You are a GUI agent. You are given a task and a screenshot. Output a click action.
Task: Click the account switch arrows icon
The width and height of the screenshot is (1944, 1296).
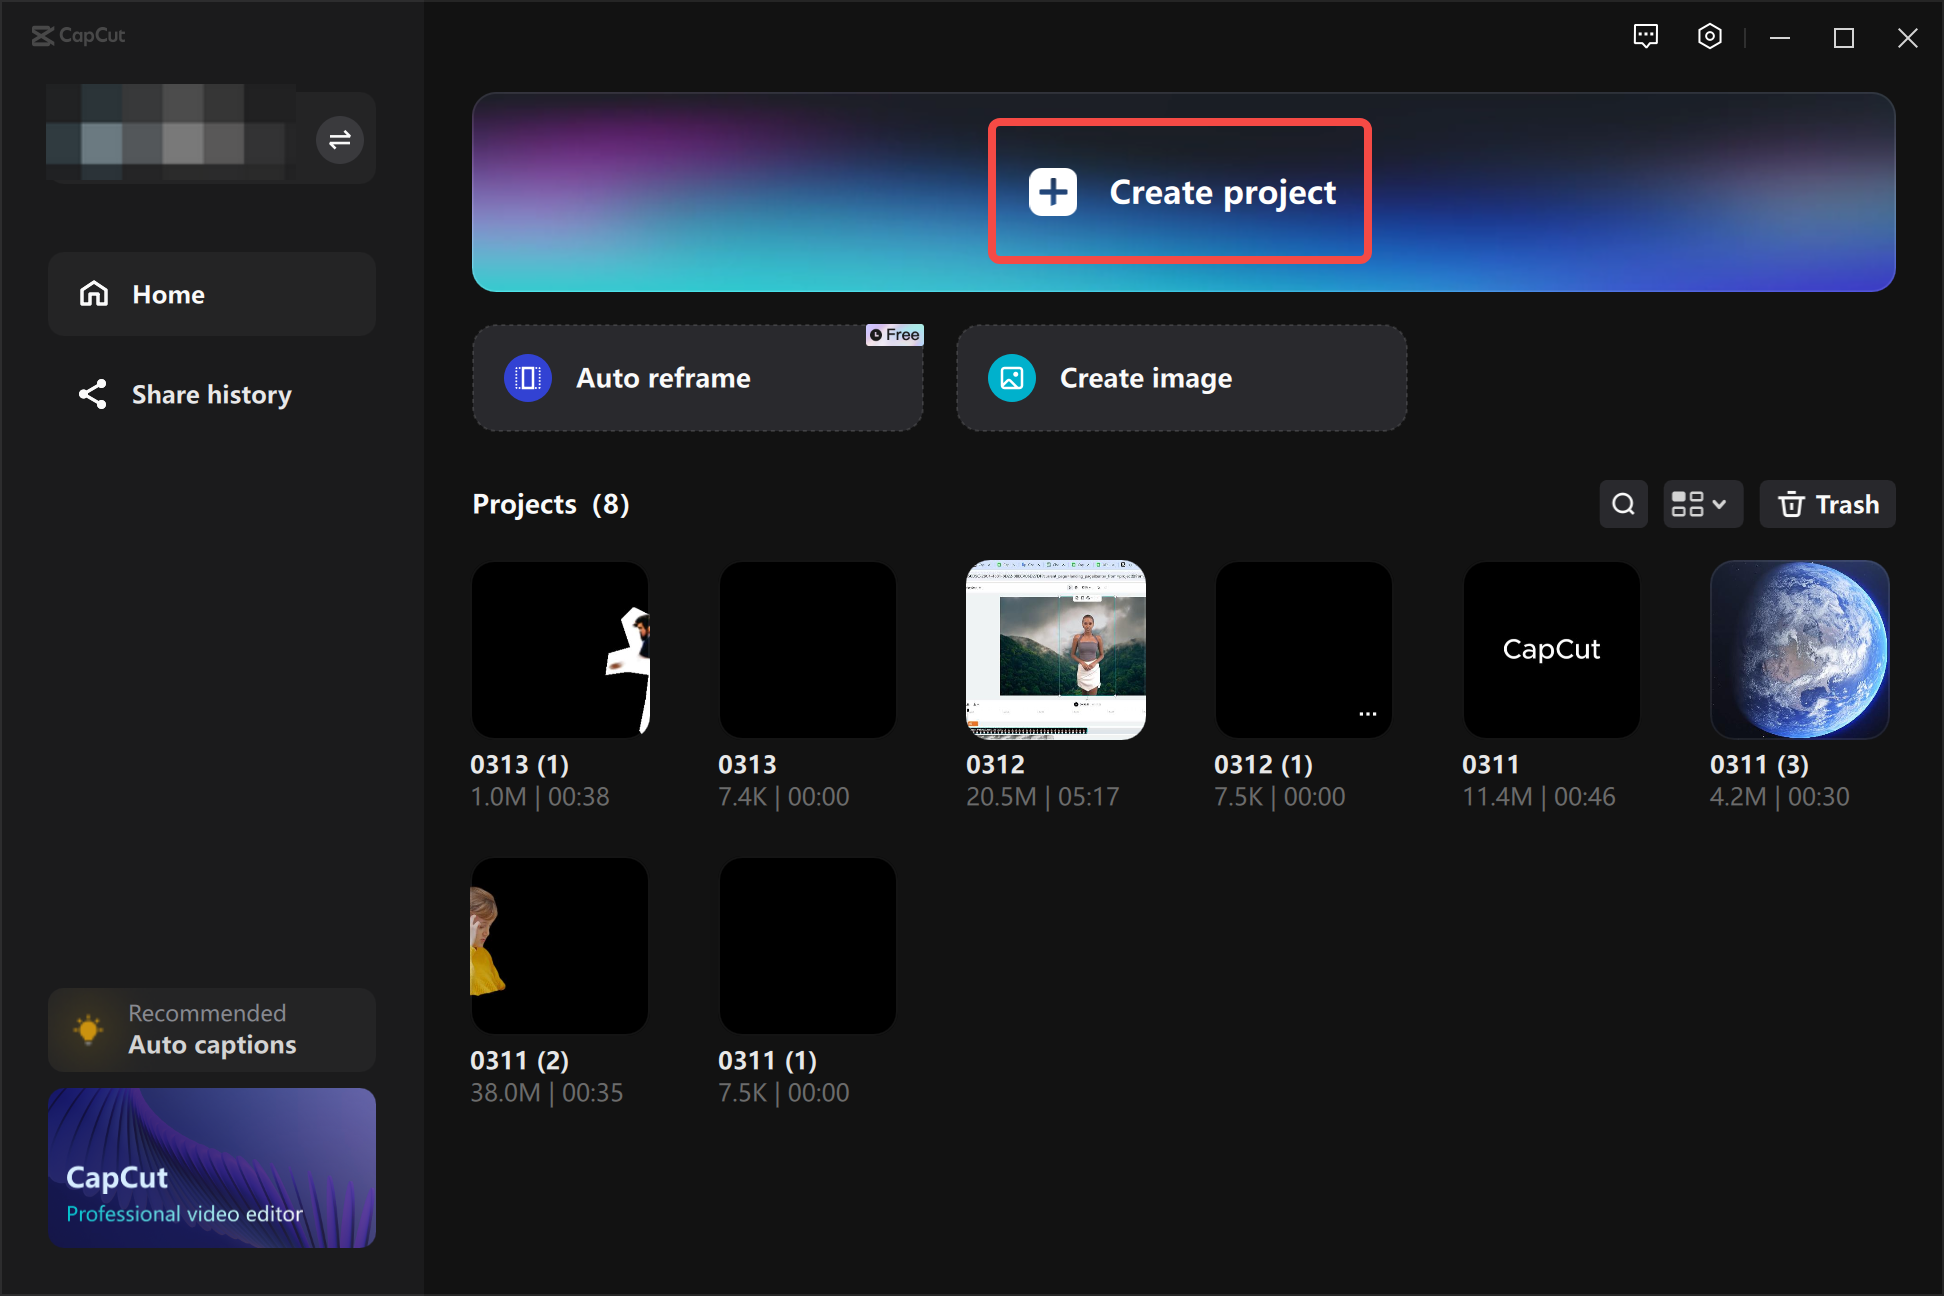(339, 139)
